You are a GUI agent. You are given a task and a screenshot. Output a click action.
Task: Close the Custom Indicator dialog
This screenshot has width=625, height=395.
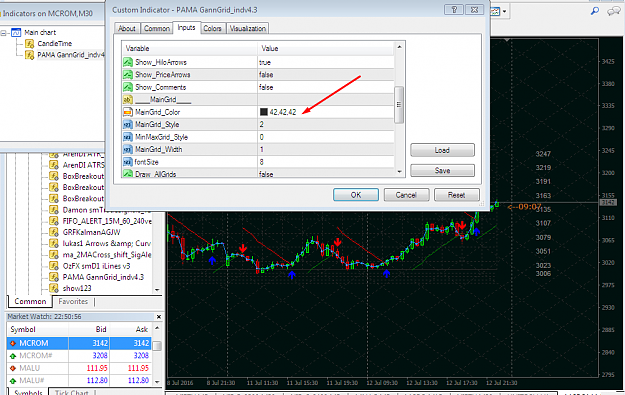(474, 10)
